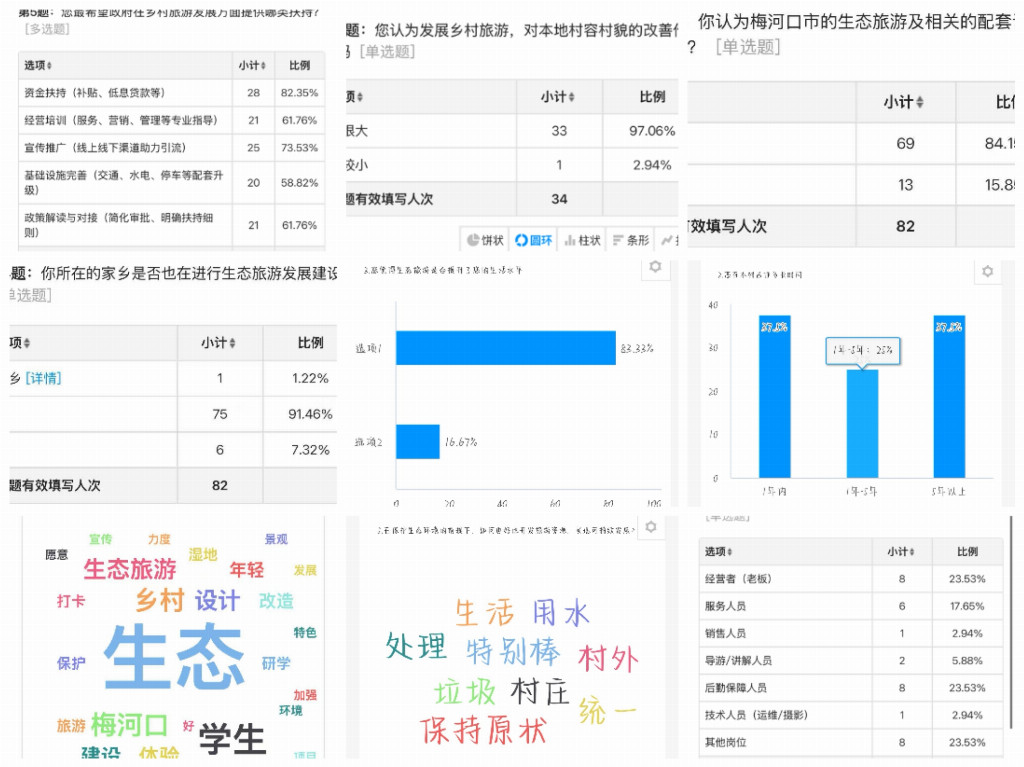Sort 选项 column in job roles table
The image size is (1024, 767).
(719, 552)
